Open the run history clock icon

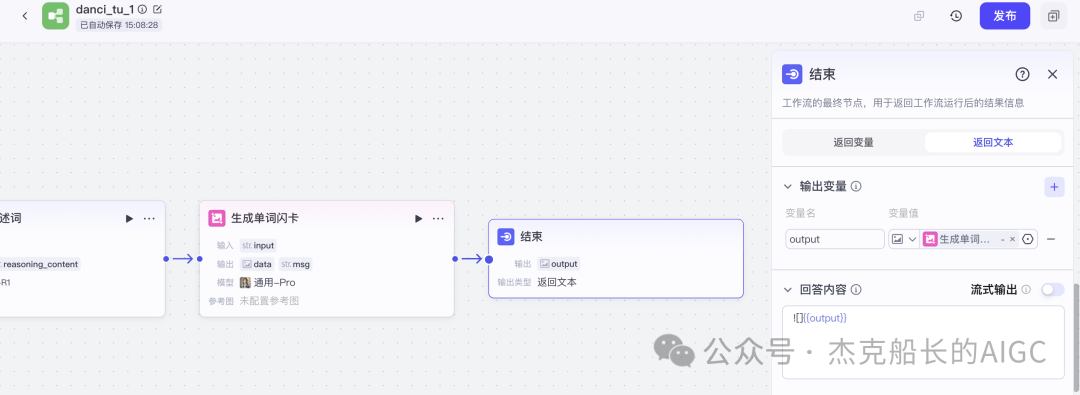[956, 16]
